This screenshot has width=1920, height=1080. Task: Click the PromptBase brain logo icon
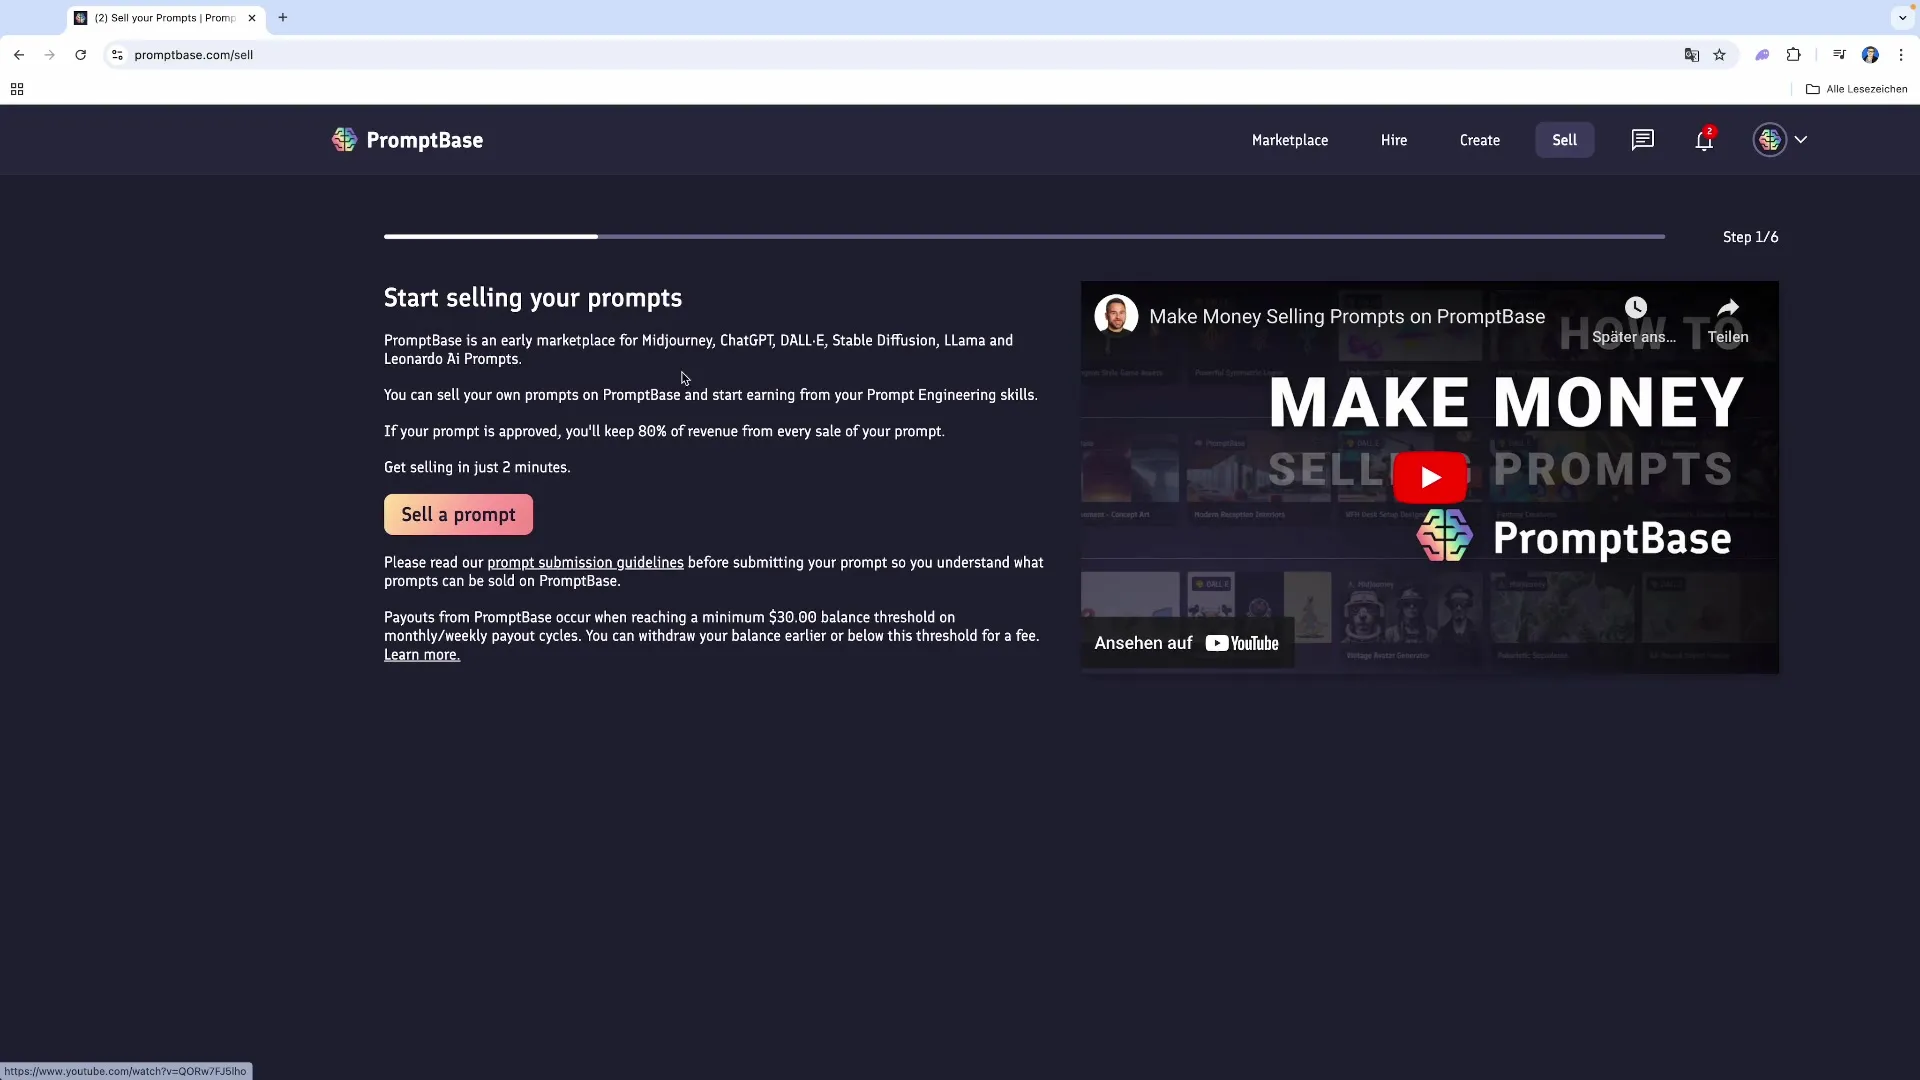click(x=344, y=140)
